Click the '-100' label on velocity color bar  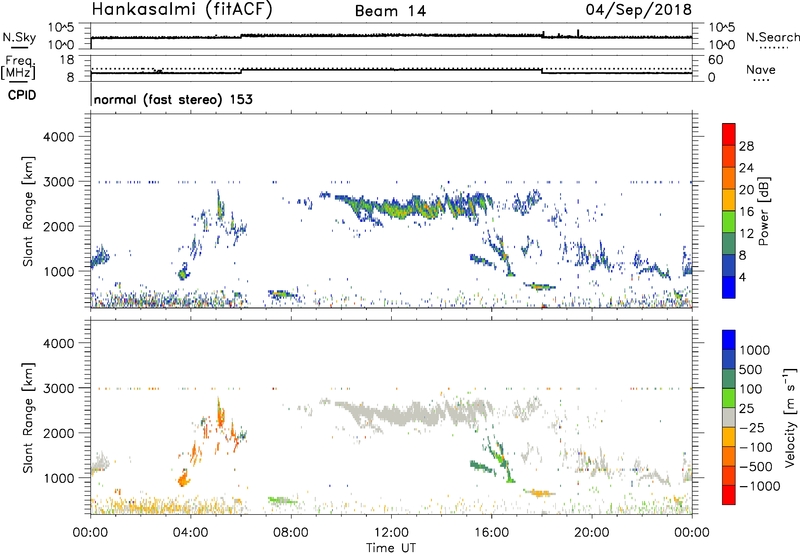755,447
